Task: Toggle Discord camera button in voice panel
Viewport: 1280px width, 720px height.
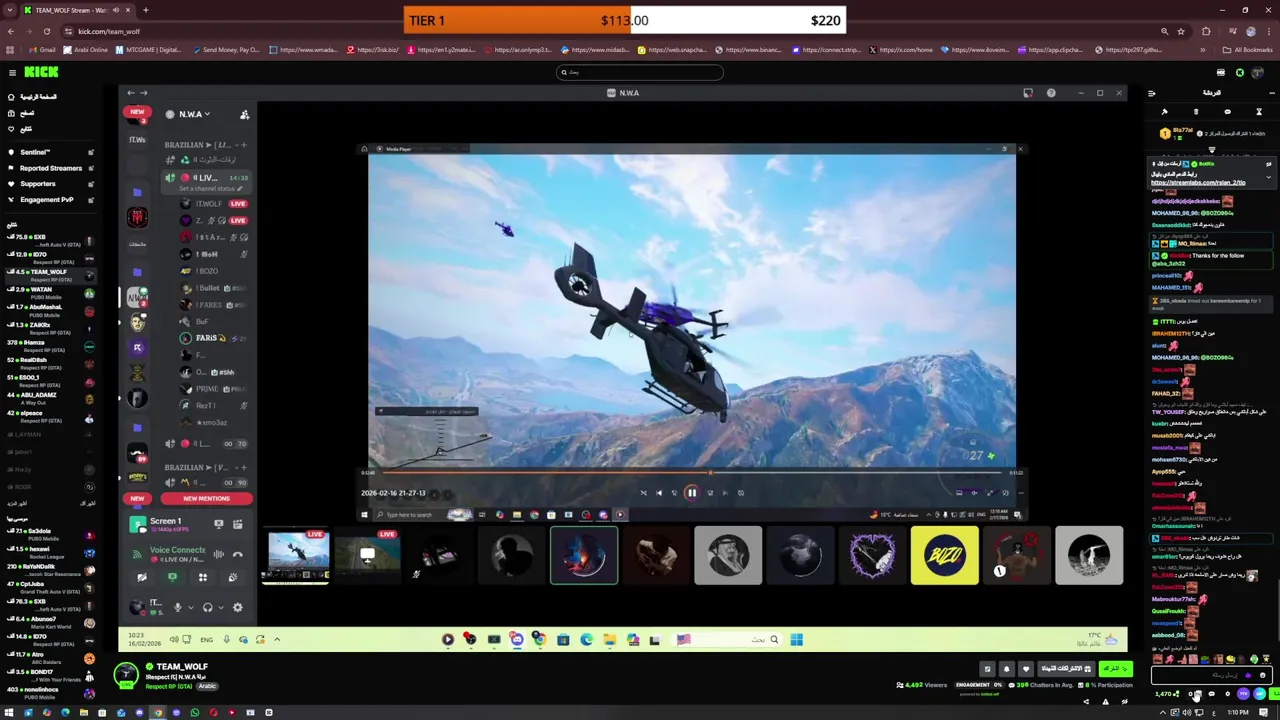Action: [141, 577]
